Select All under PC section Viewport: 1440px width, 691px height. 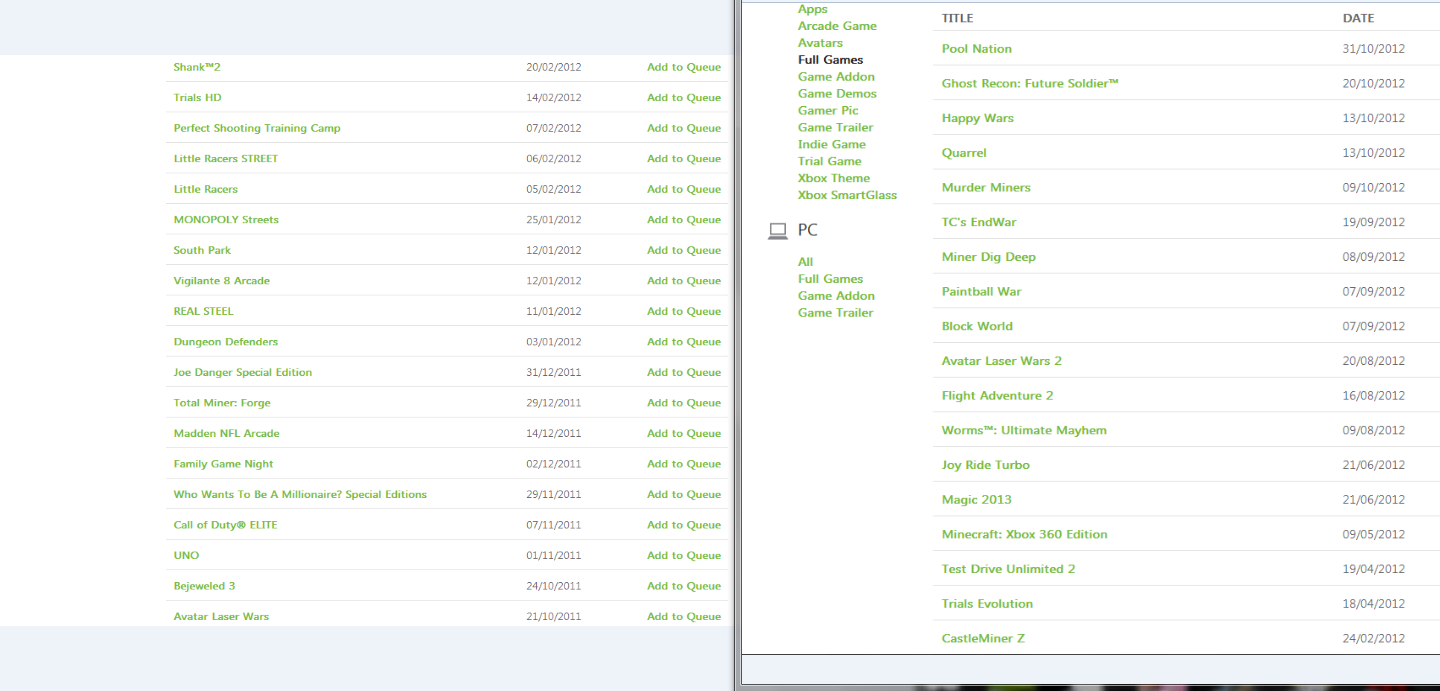(806, 262)
